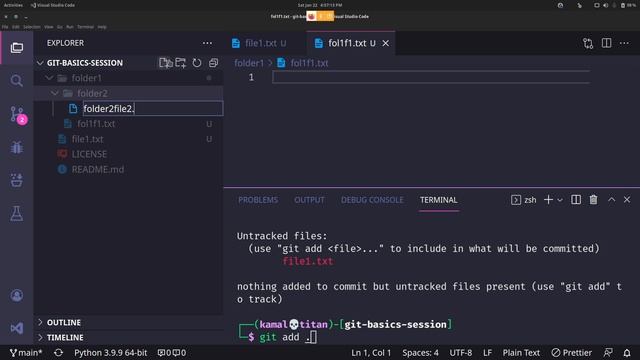
Task: Open the Explorer view in activity bar
Action: [17, 48]
